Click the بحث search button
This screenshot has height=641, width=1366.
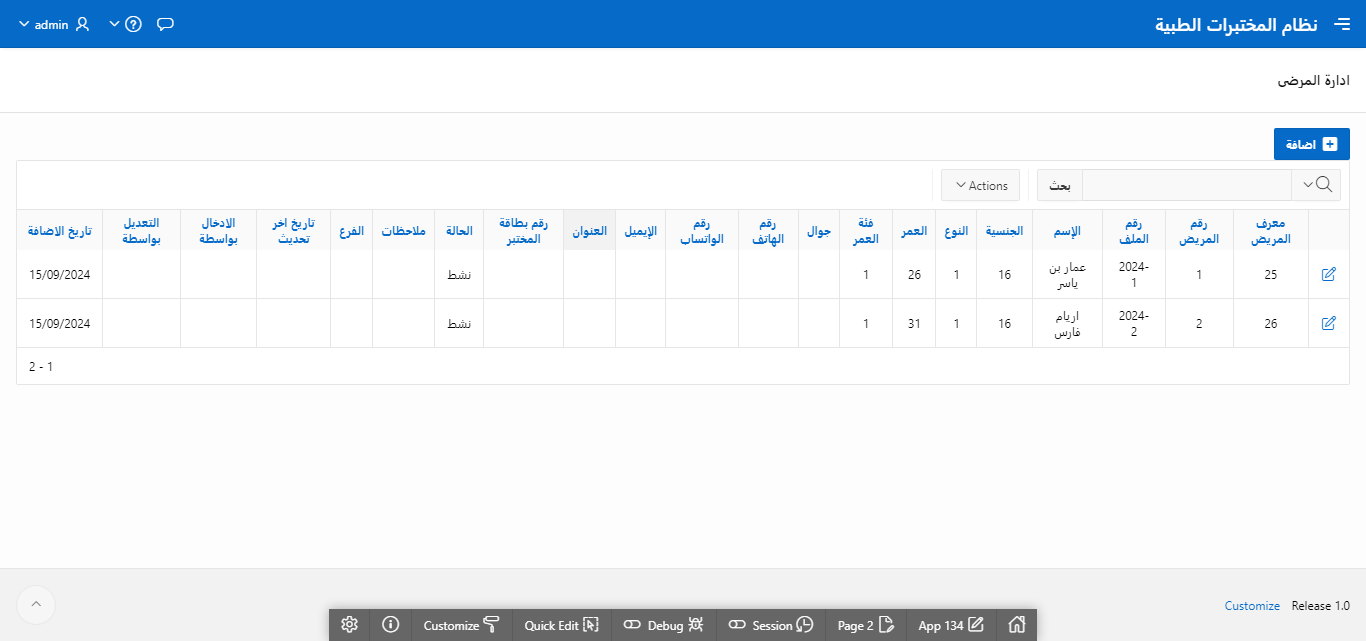point(1059,185)
